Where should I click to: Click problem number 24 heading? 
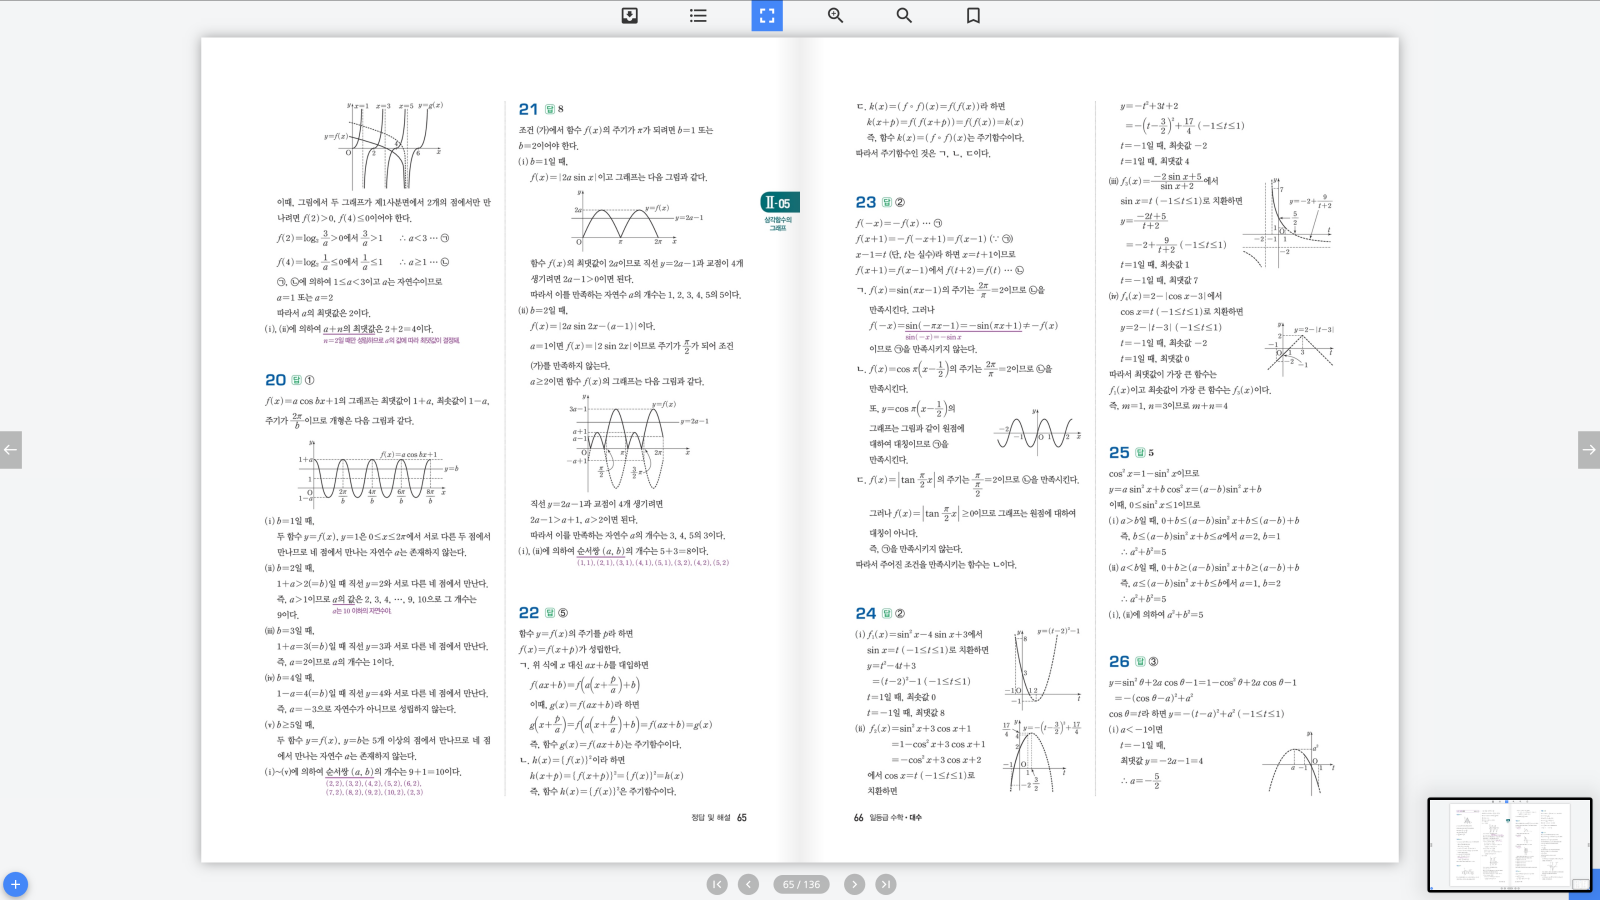[x=865, y=613]
